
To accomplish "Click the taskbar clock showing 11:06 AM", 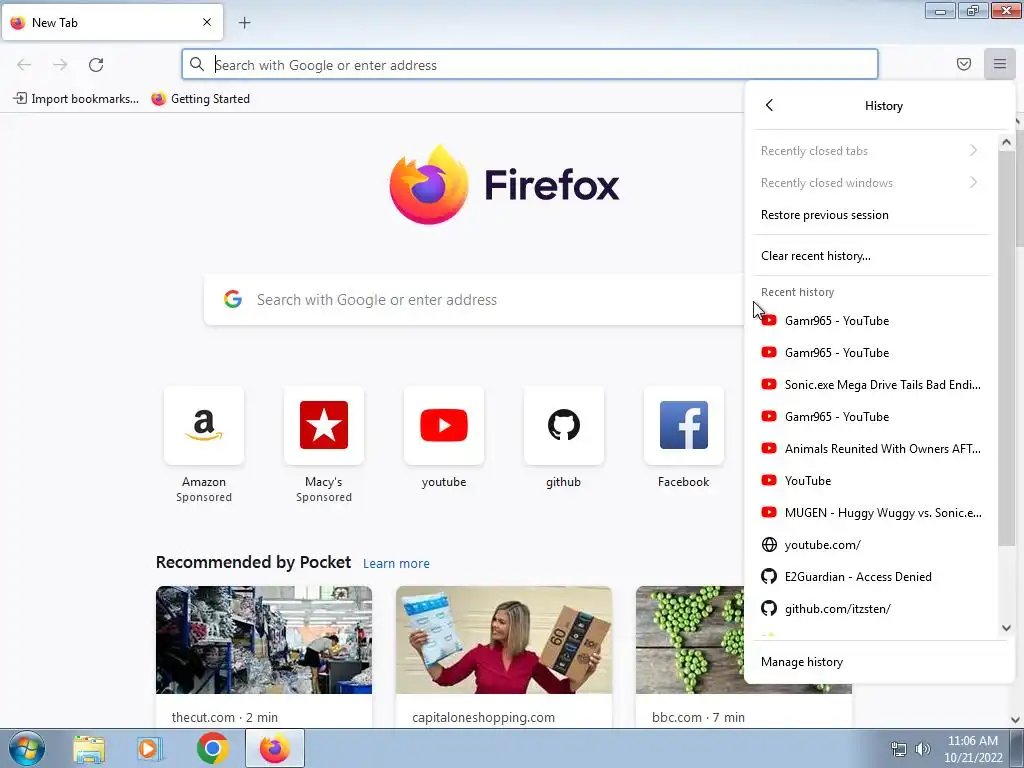I will click(x=972, y=748).
